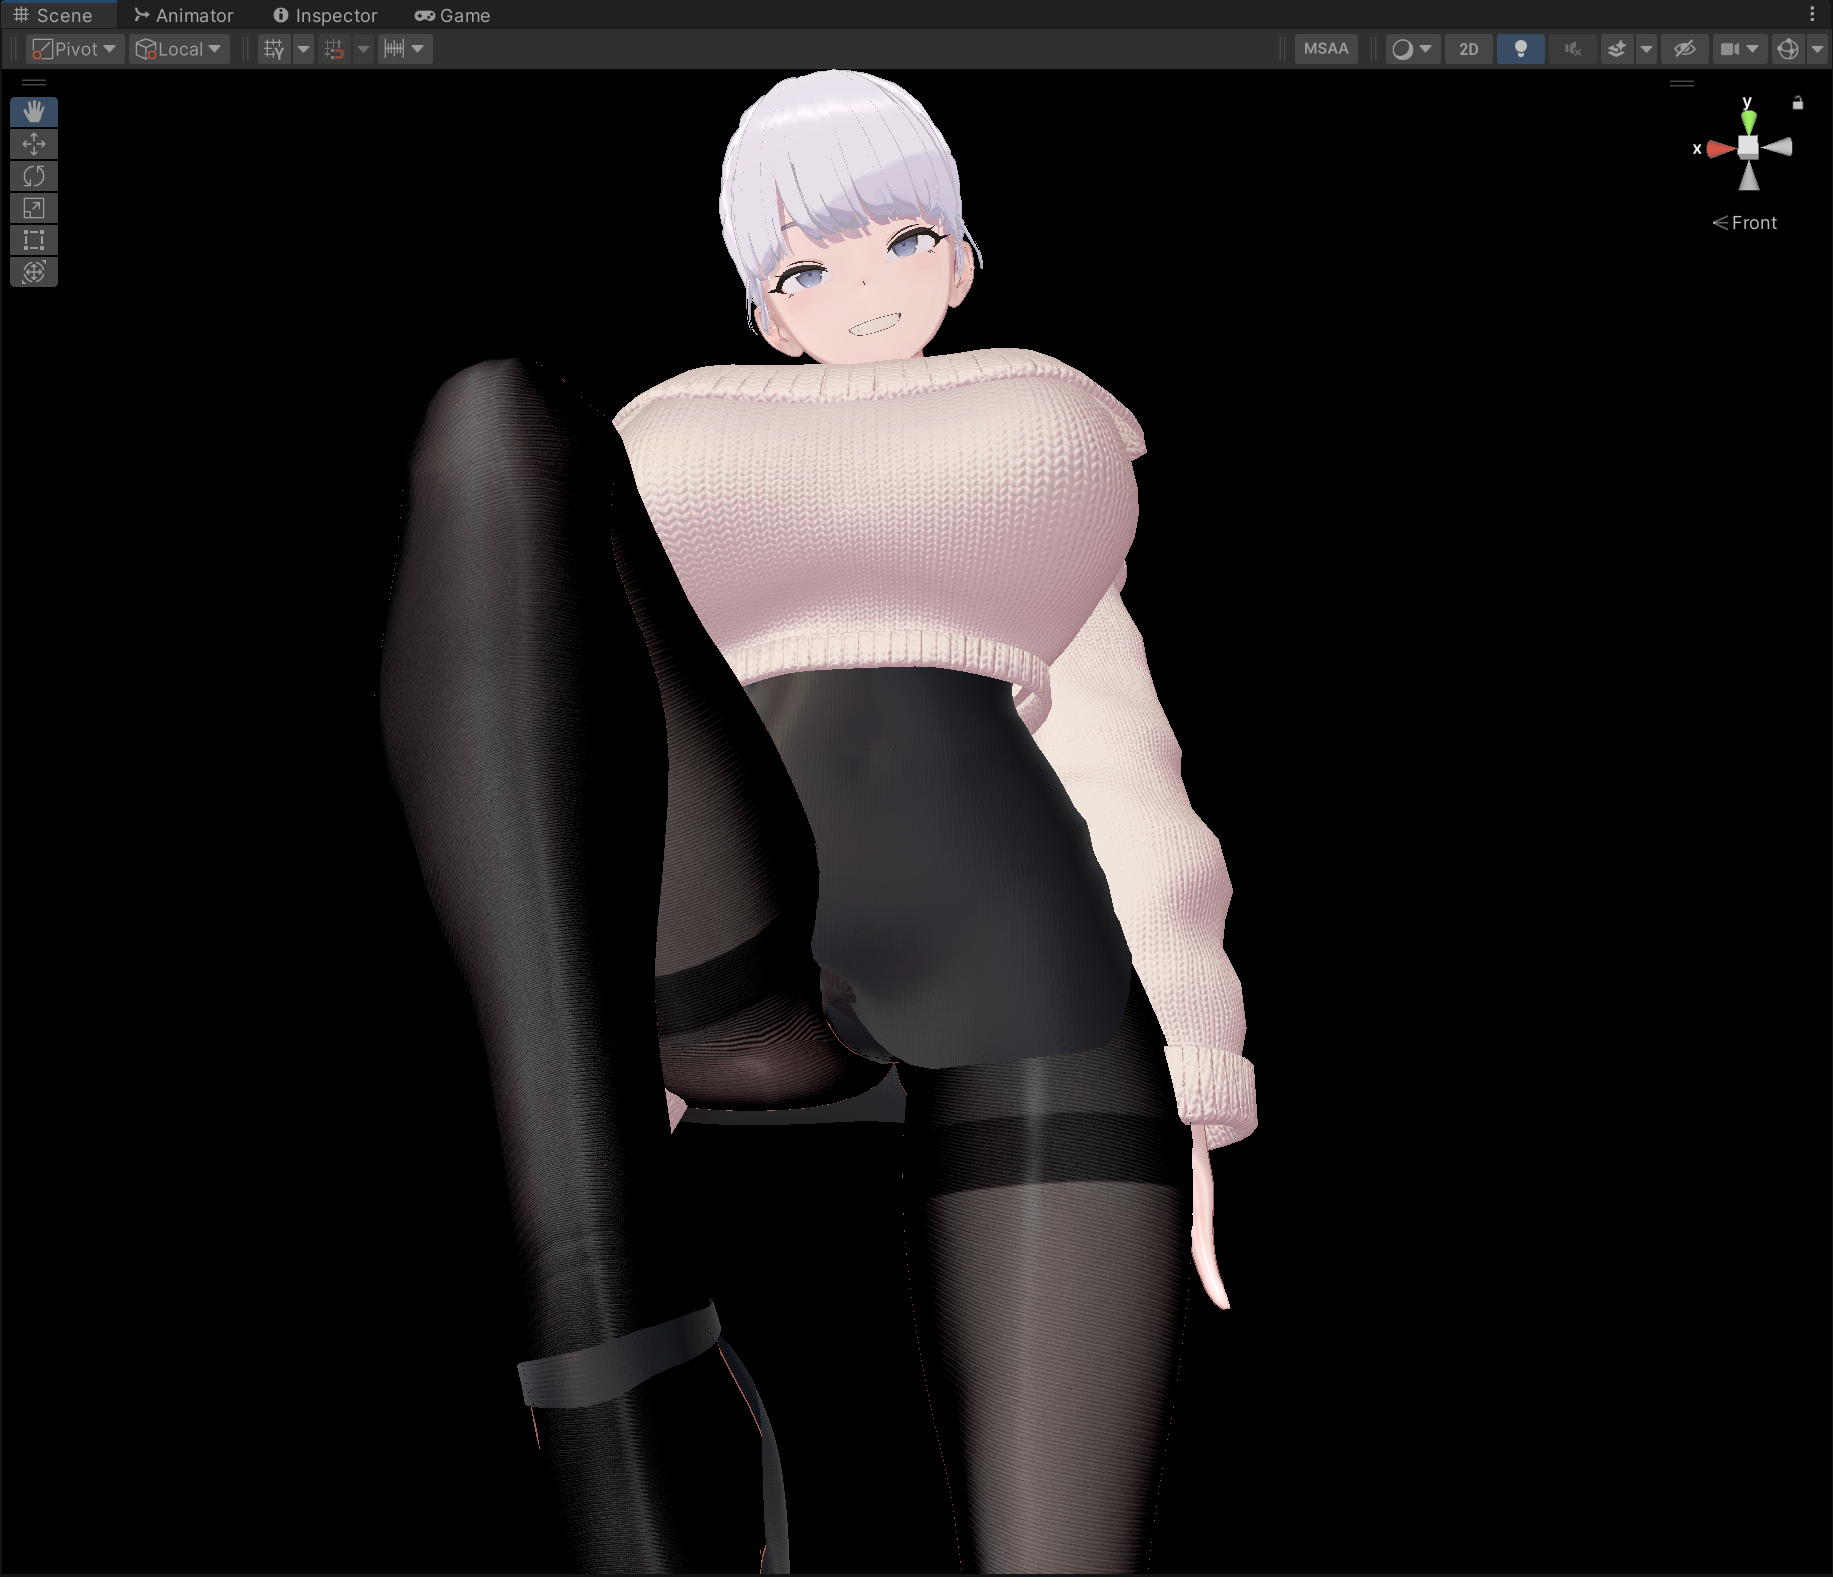The height and width of the screenshot is (1577, 1833).
Task: Select the Scale tool
Action: [34, 208]
